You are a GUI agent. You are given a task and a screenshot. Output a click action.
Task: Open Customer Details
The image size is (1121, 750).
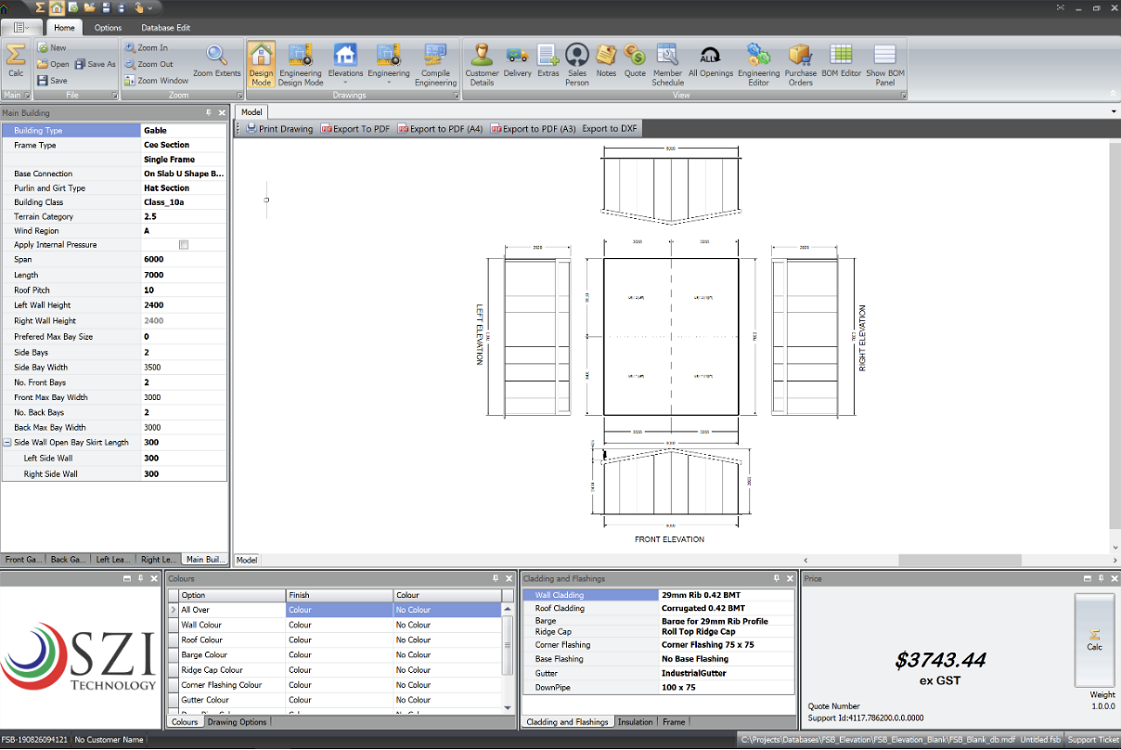click(x=482, y=64)
